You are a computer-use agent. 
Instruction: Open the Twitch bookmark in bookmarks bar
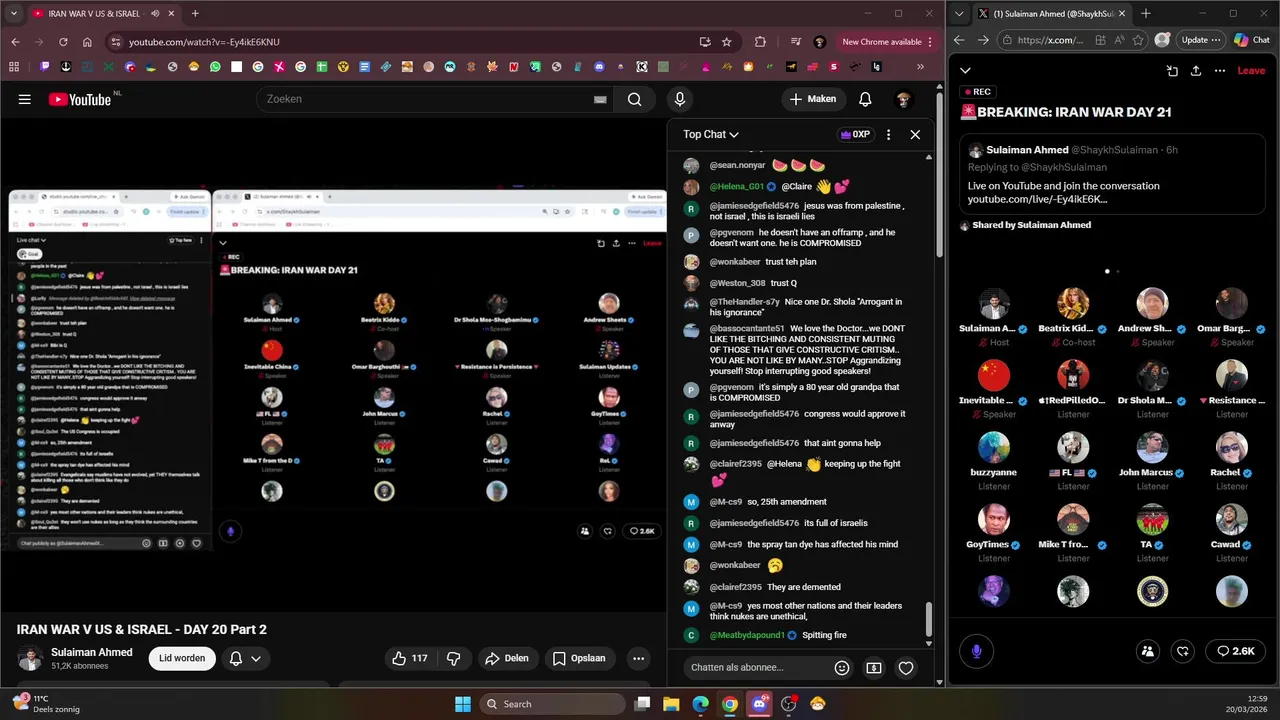pos(45,67)
